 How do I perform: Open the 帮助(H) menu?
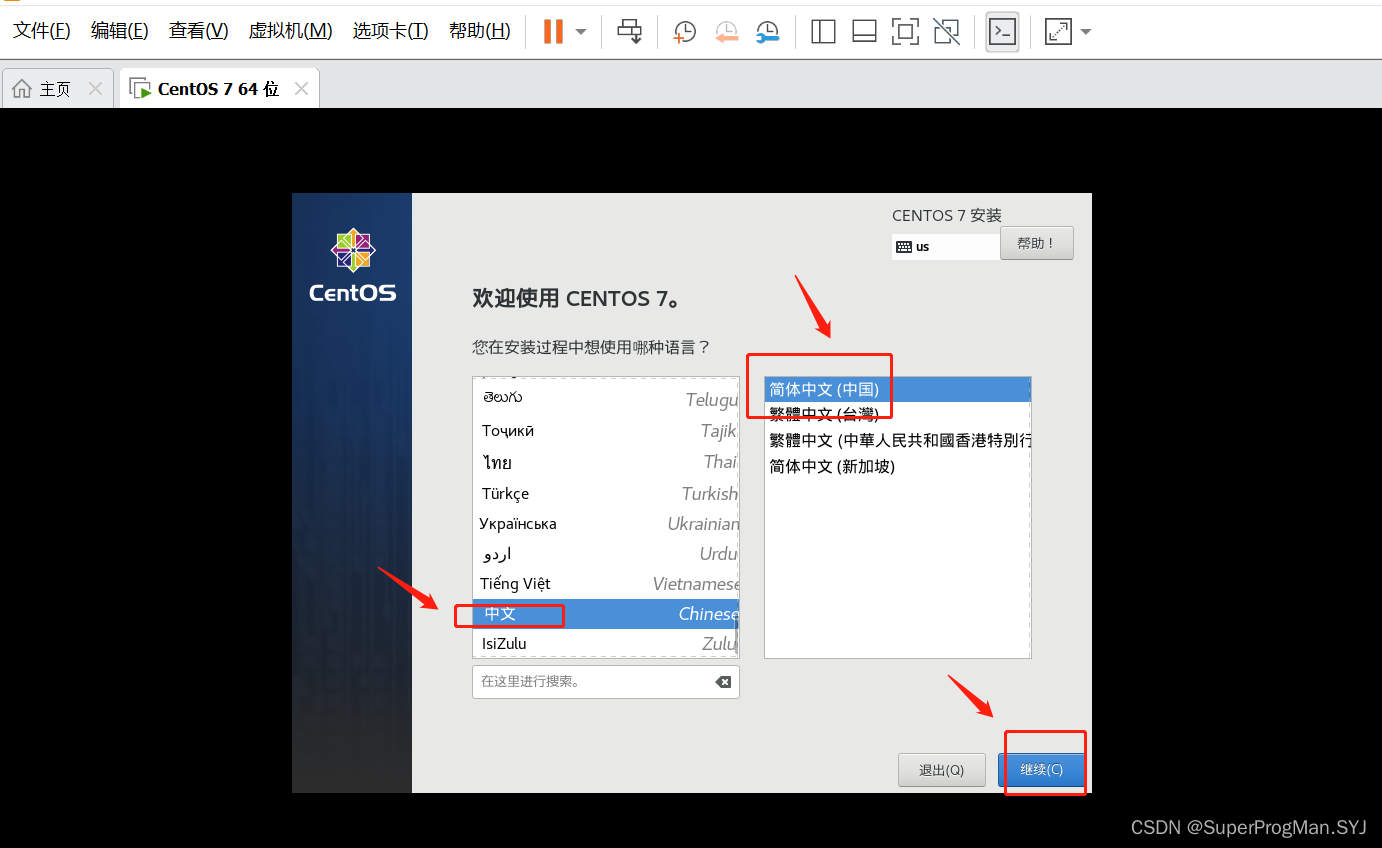[x=480, y=31]
